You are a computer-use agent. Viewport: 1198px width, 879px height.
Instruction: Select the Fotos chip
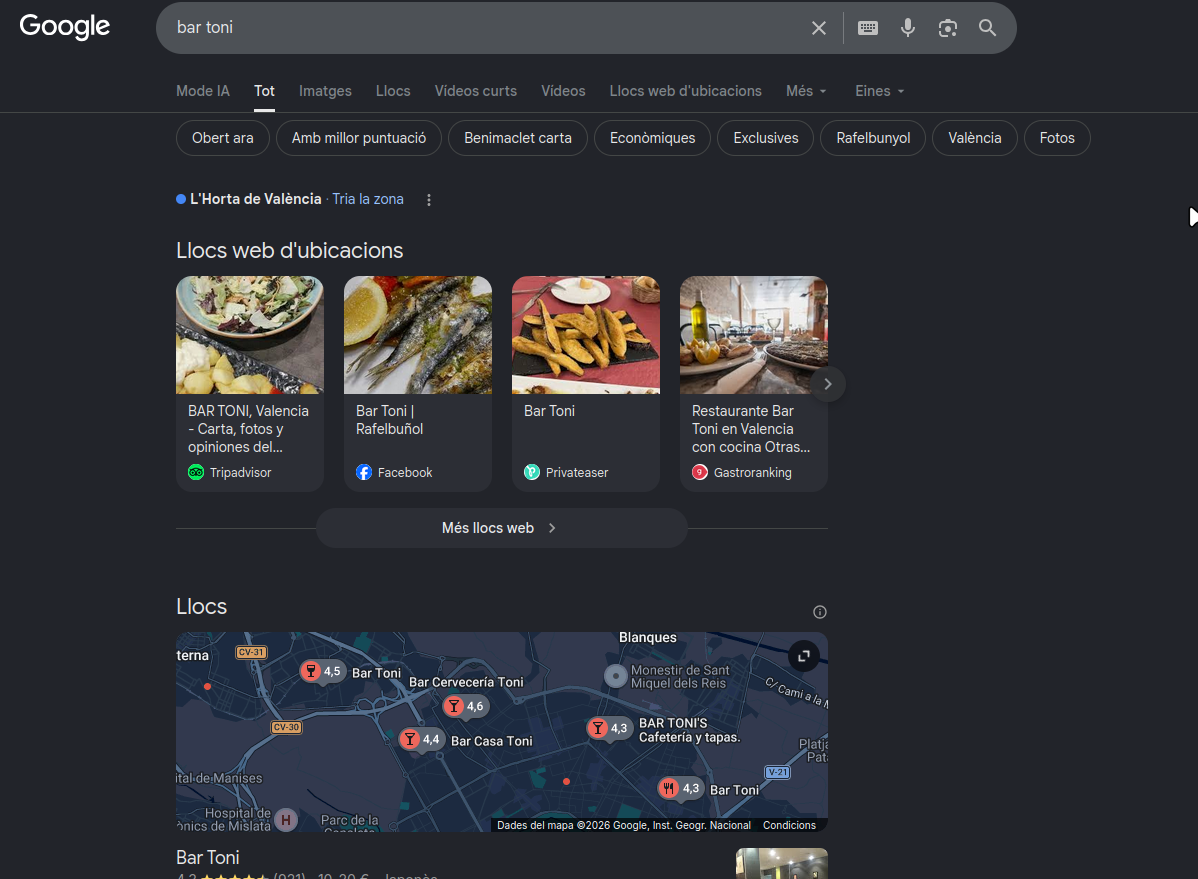pyautogui.click(x=1057, y=138)
